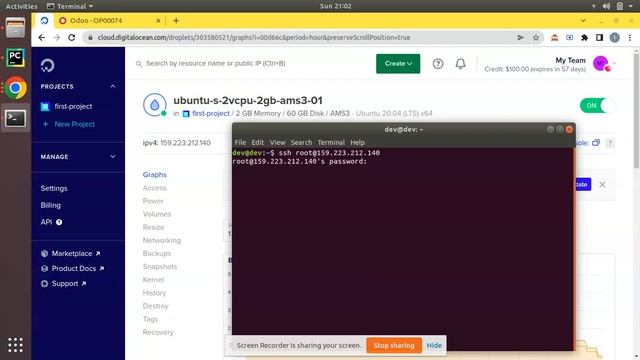Open notifications bell icon
This screenshot has height=360, width=640.
(460, 64)
